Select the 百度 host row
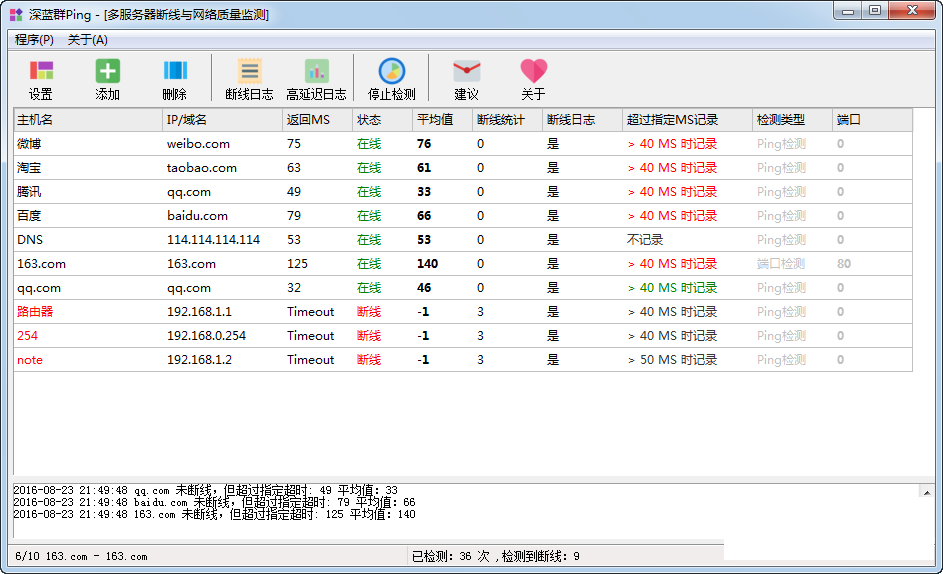The width and height of the screenshot is (943, 574). point(463,216)
